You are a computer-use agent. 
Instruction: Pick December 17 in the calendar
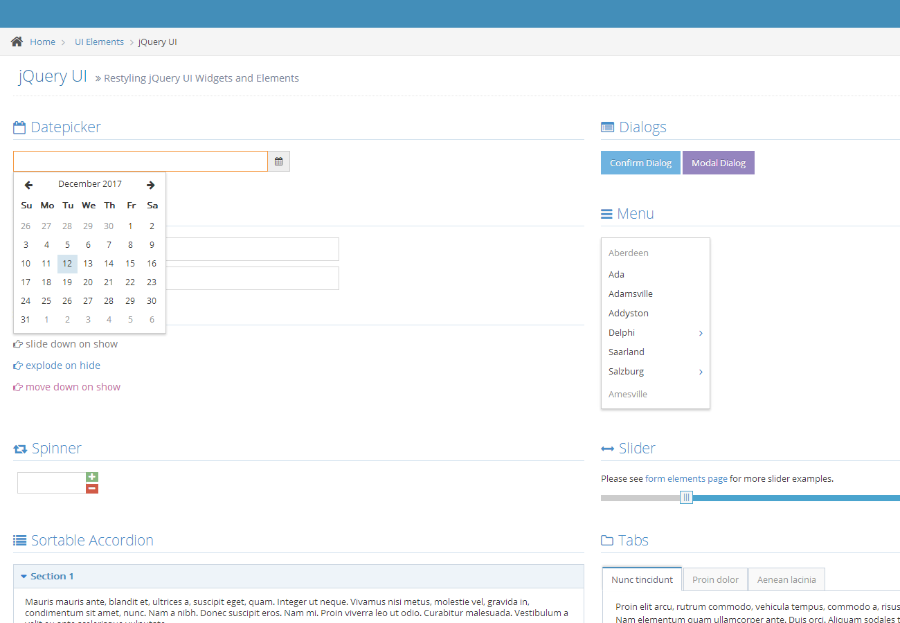click(x=25, y=283)
